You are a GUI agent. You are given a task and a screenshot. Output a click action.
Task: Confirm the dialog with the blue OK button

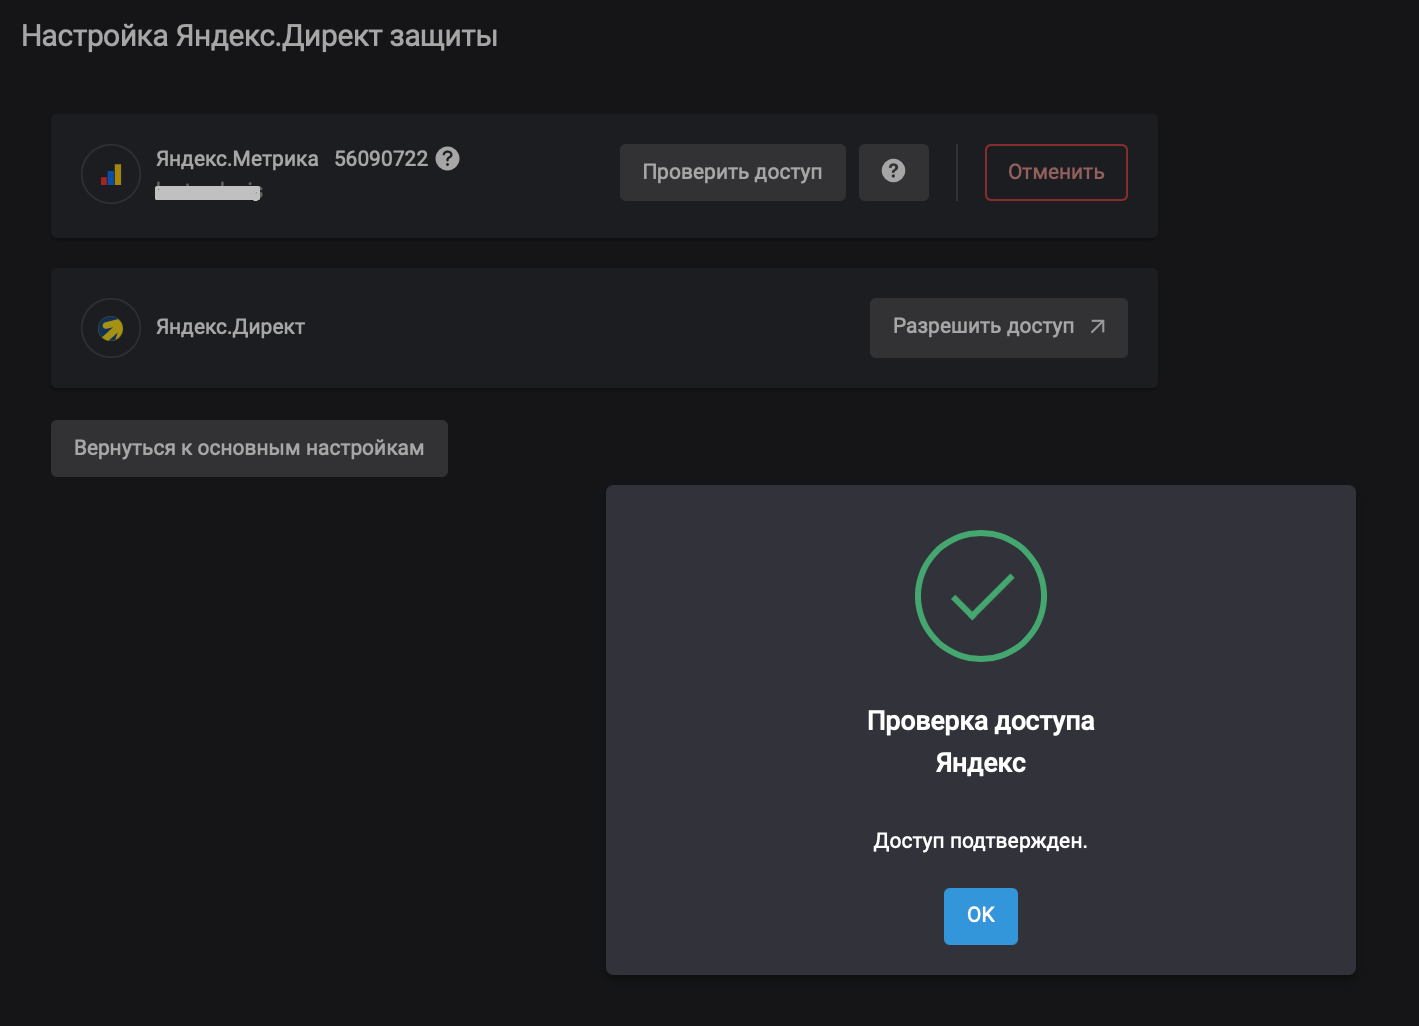980,916
